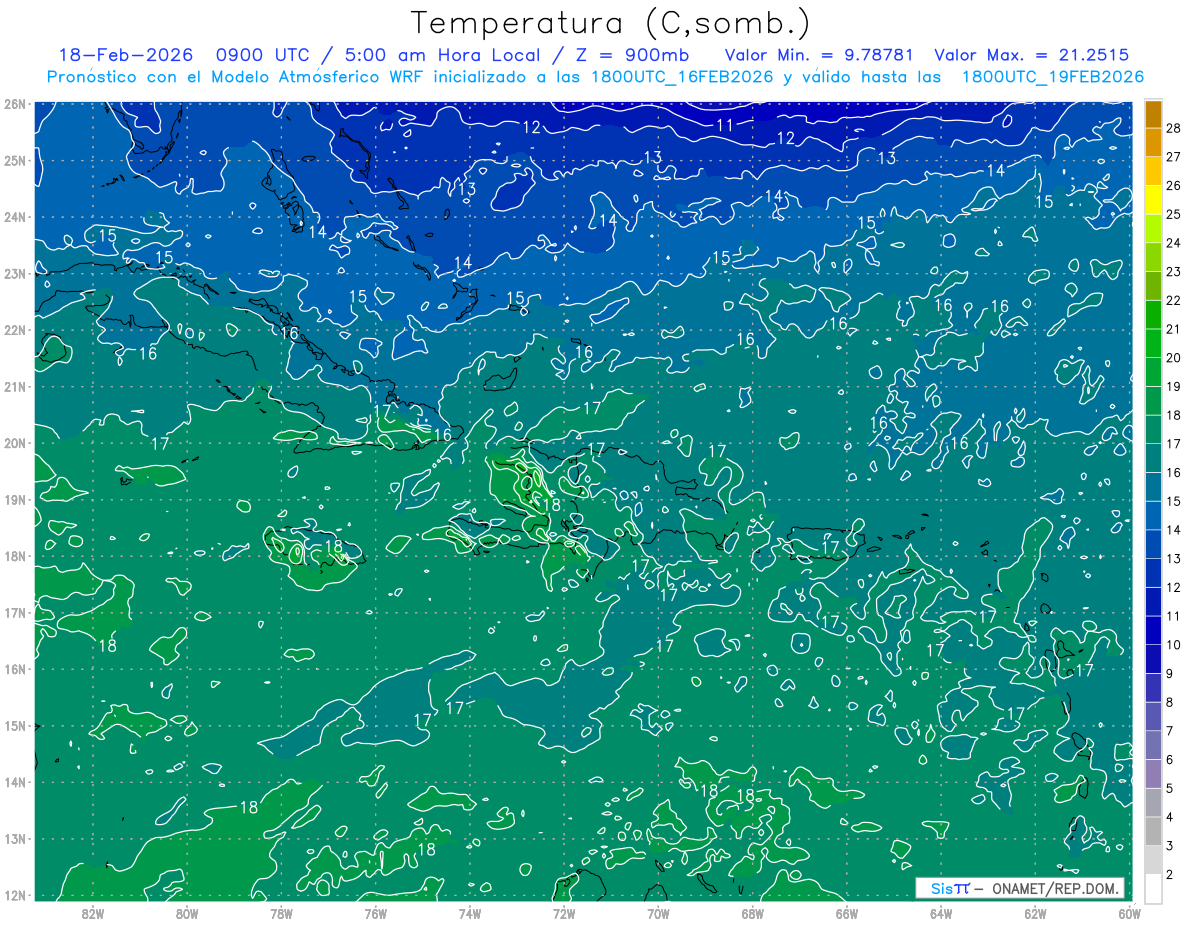Click the 'Sis' logo text beside ONAMET
This screenshot has width=1200, height=927.
(x=941, y=888)
